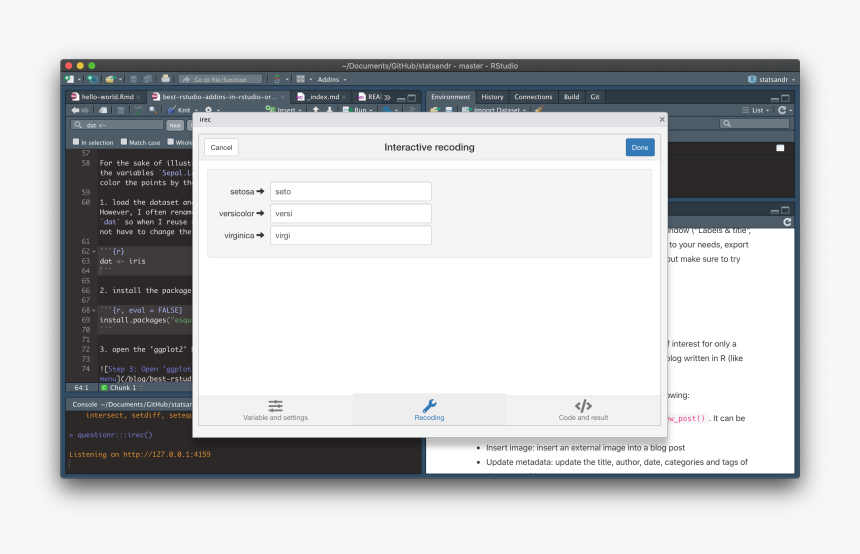Minimize the Environment pane
The image size is (860, 554).
click(774, 99)
